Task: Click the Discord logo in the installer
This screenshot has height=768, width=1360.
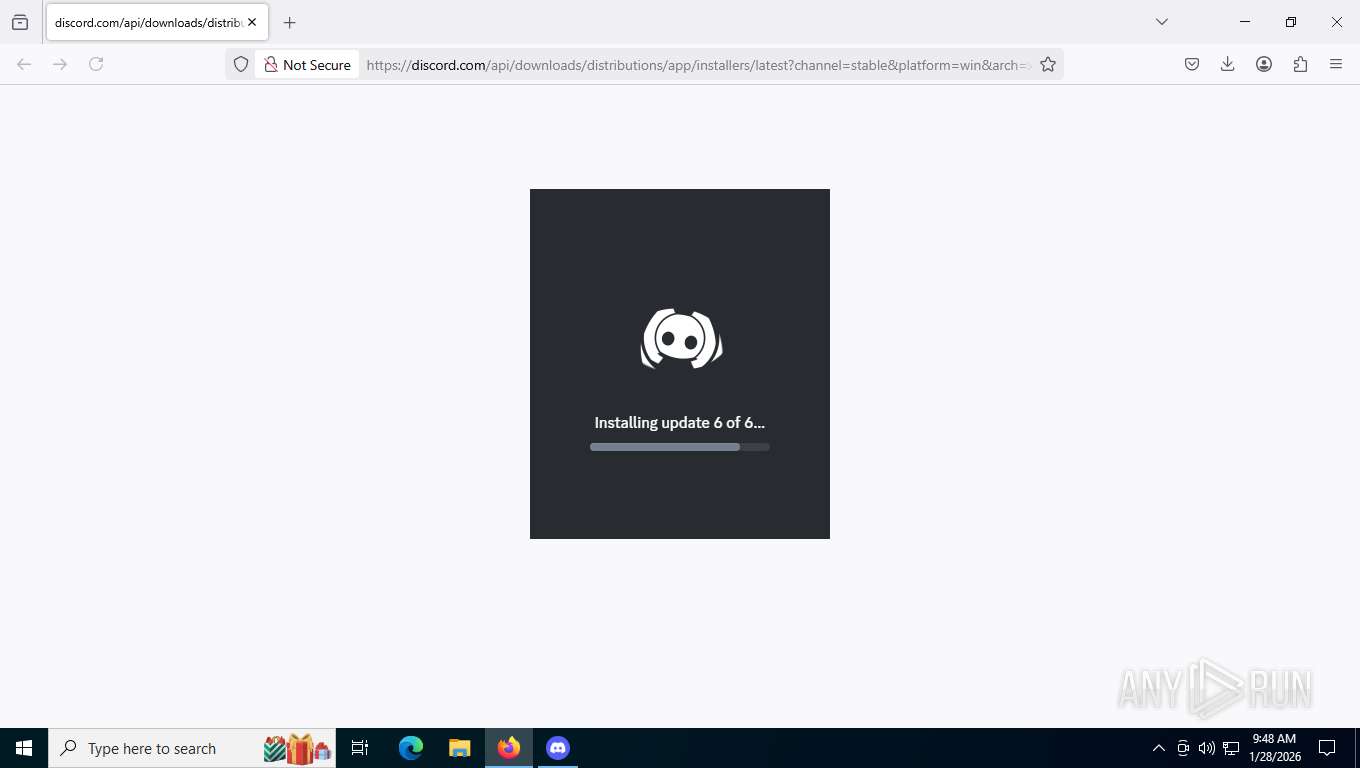Action: tap(681, 339)
